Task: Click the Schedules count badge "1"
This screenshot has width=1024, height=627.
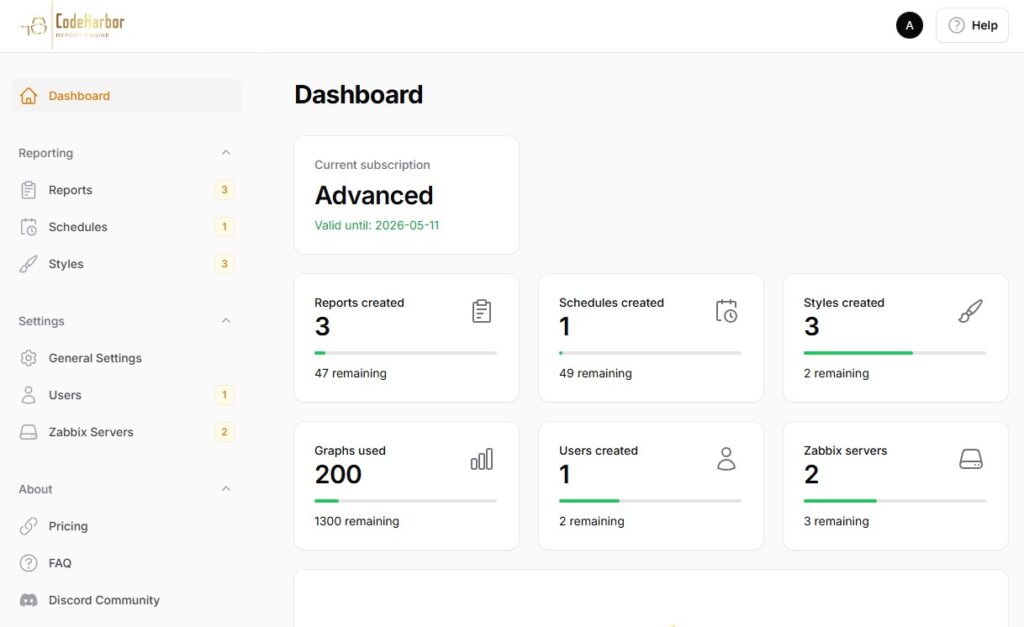Action: (x=224, y=227)
